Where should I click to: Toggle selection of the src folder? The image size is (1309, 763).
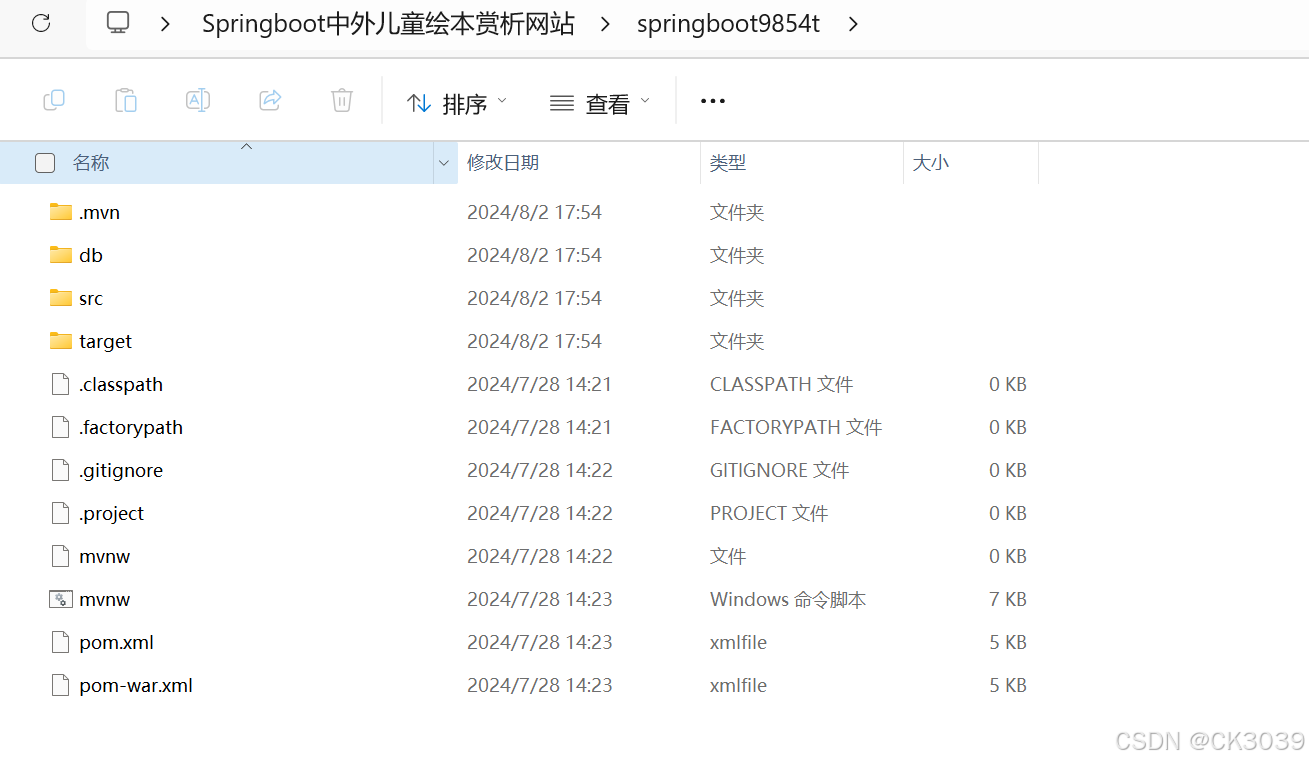[91, 298]
